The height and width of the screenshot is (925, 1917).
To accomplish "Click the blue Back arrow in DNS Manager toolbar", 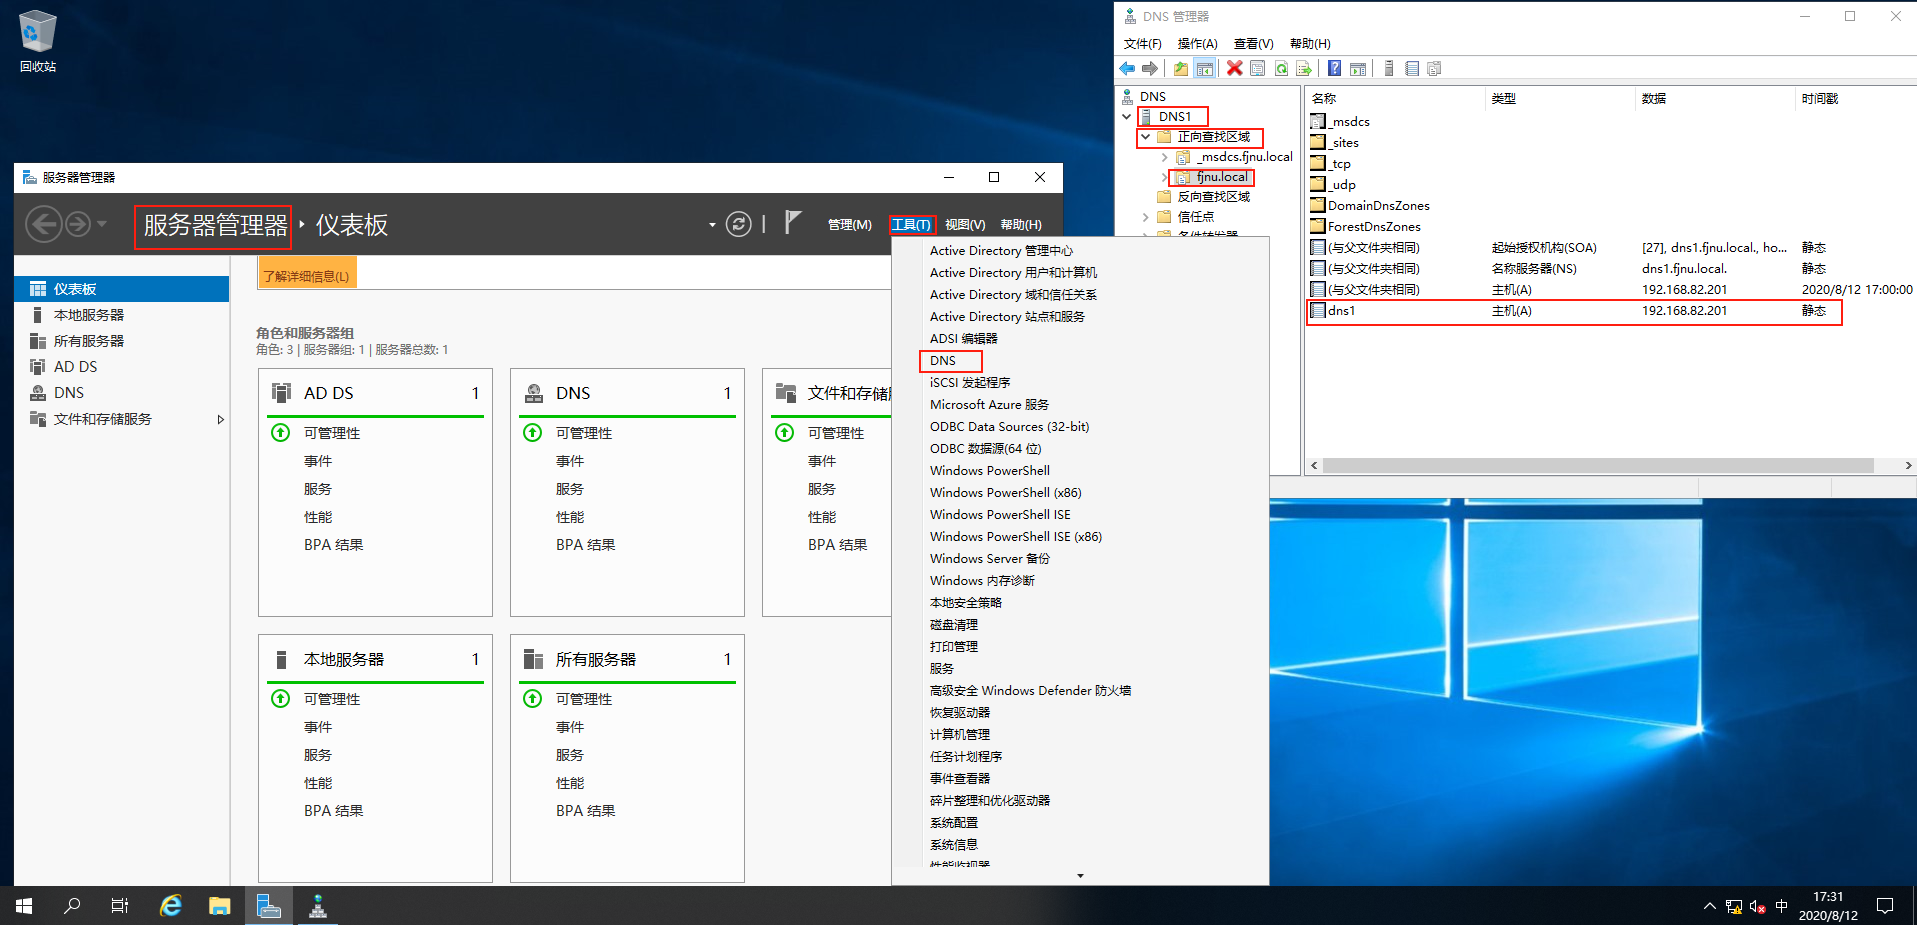I will click(1127, 69).
